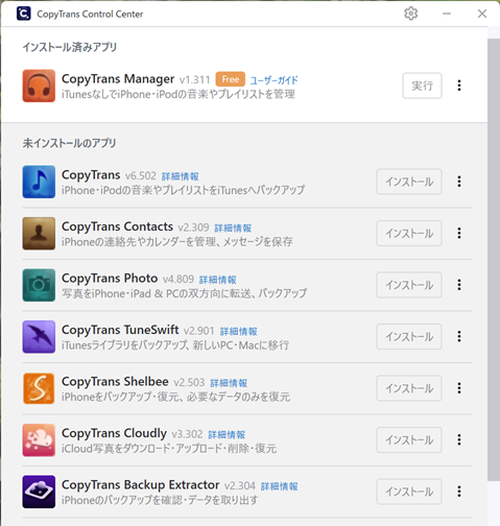Open the three-dot menu for CopyTrans TuneSwift
This screenshot has width=500, height=526.
(459, 336)
